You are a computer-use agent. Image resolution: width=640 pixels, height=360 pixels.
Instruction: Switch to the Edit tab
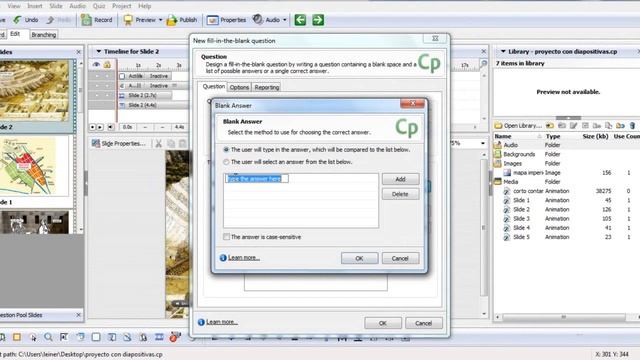pos(15,34)
